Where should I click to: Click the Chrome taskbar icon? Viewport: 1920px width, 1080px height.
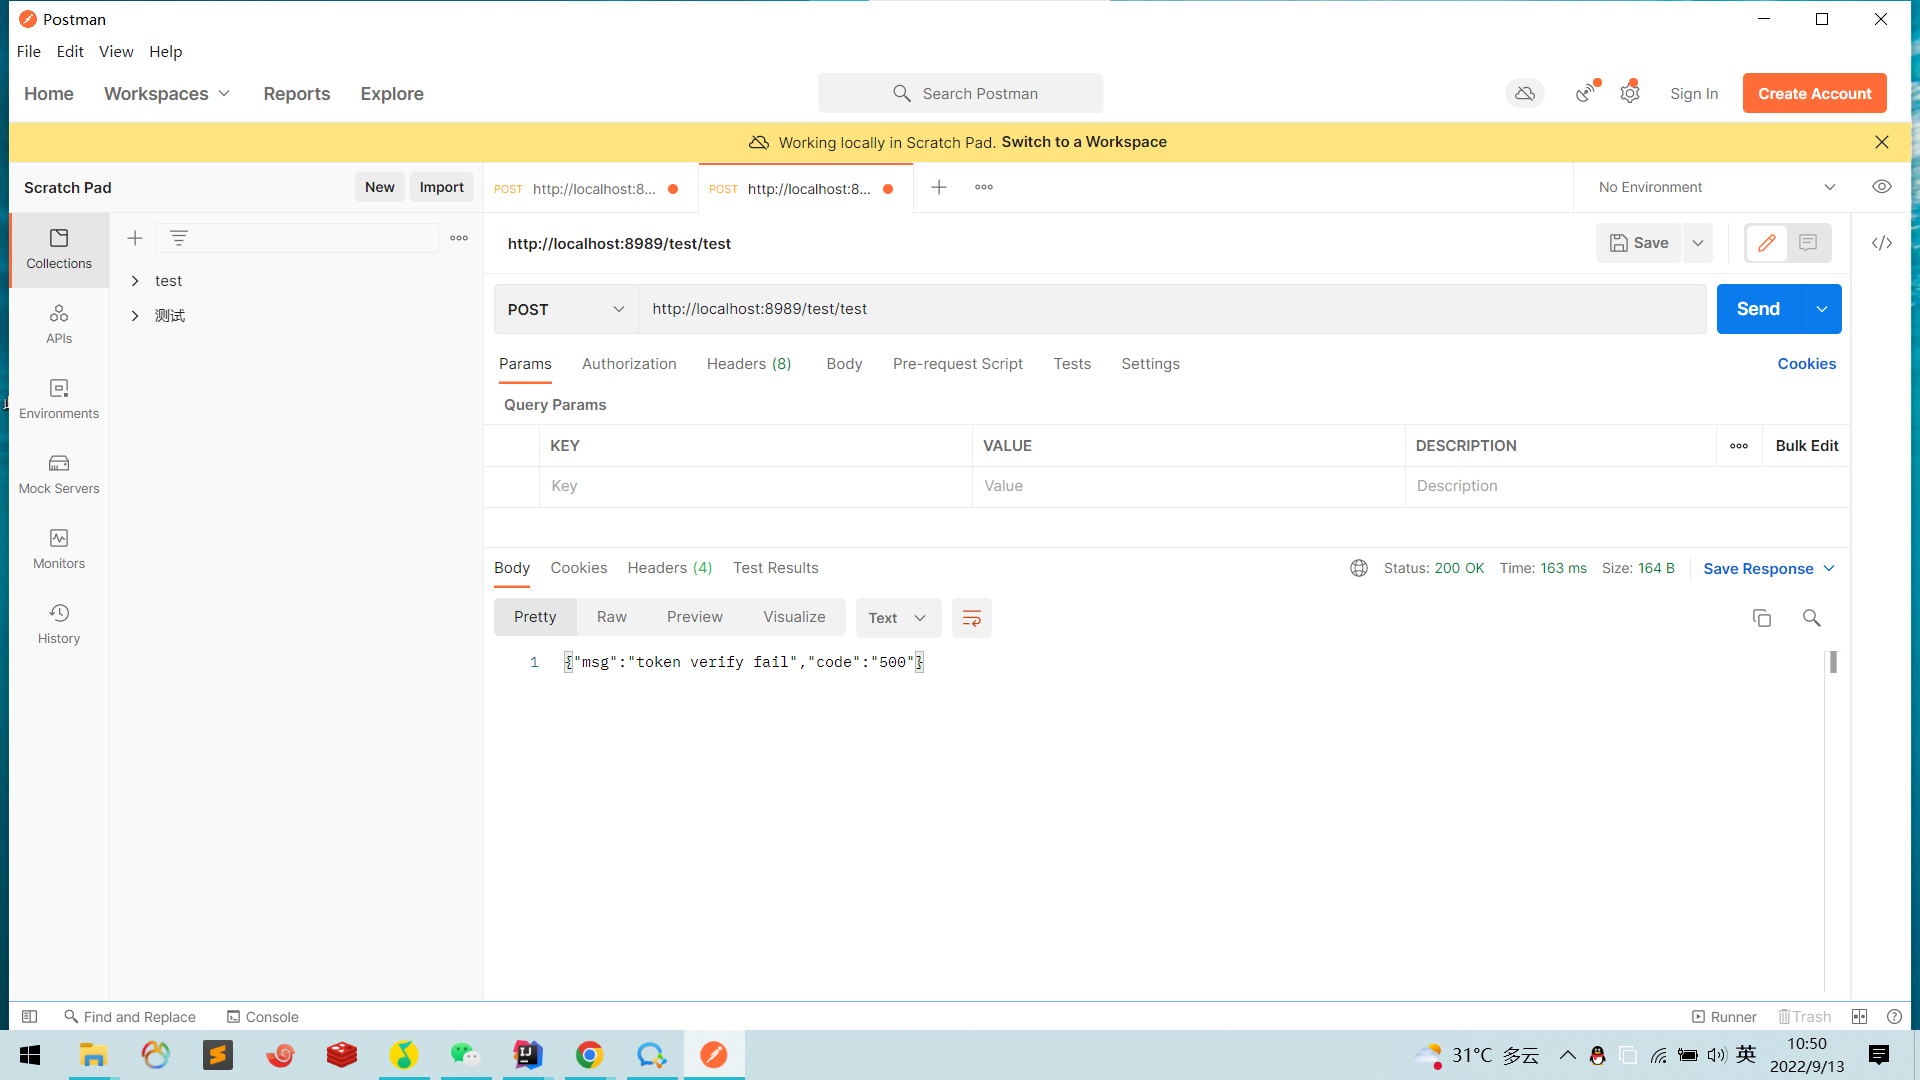(591, 1055)
